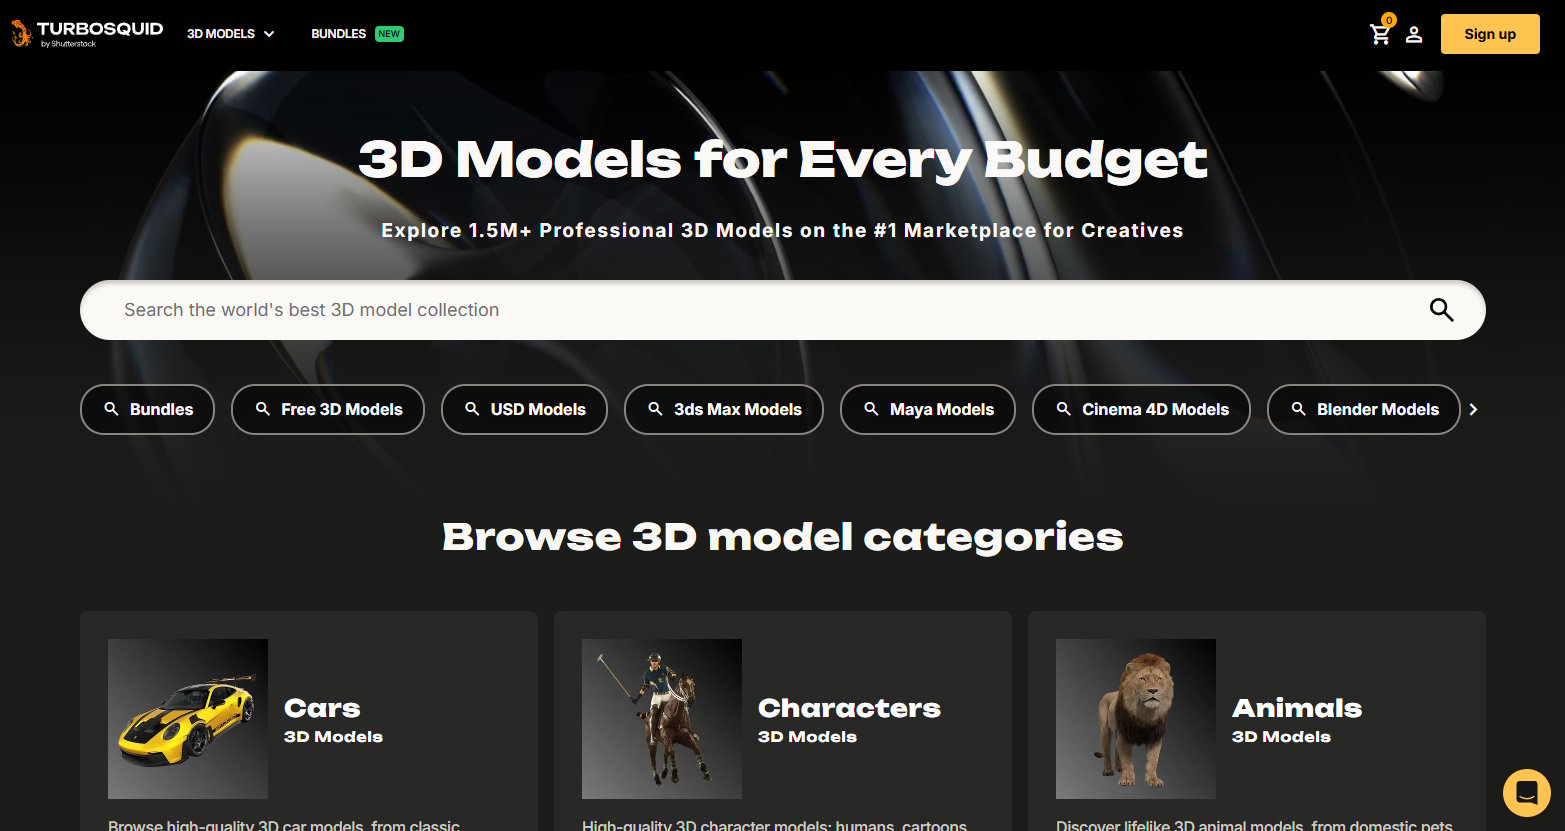Open the polo player character thumbnail
The width and height of the screenshot is (1565, 831).
[x=662, y=719]
